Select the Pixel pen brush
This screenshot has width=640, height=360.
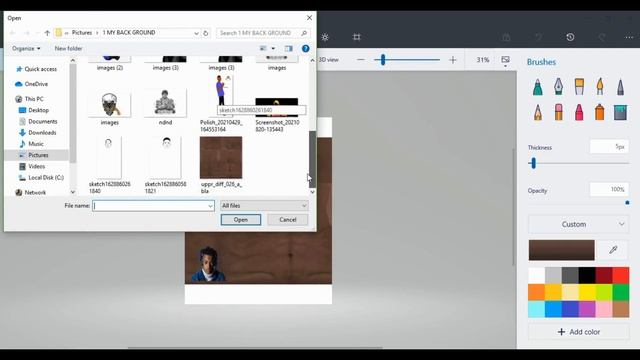(x=620, y=87)
